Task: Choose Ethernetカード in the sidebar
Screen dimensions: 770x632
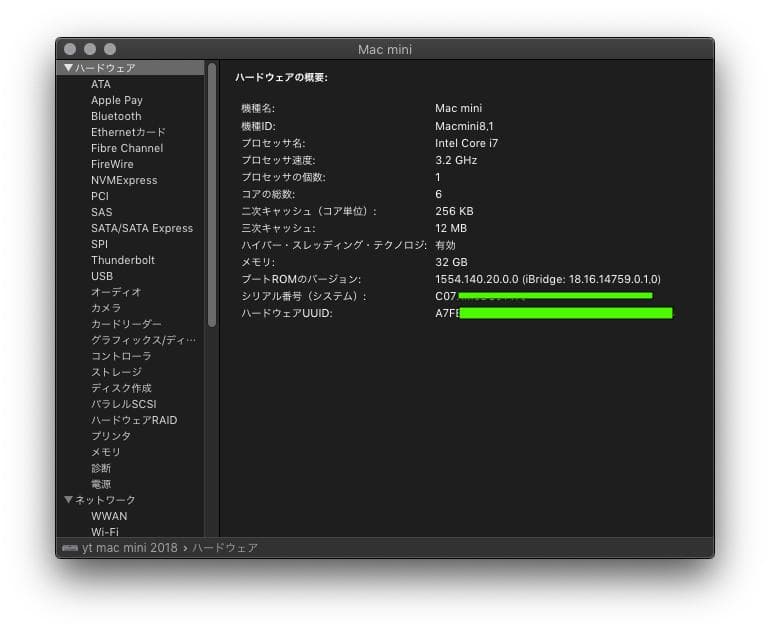Action: [128, 132]
